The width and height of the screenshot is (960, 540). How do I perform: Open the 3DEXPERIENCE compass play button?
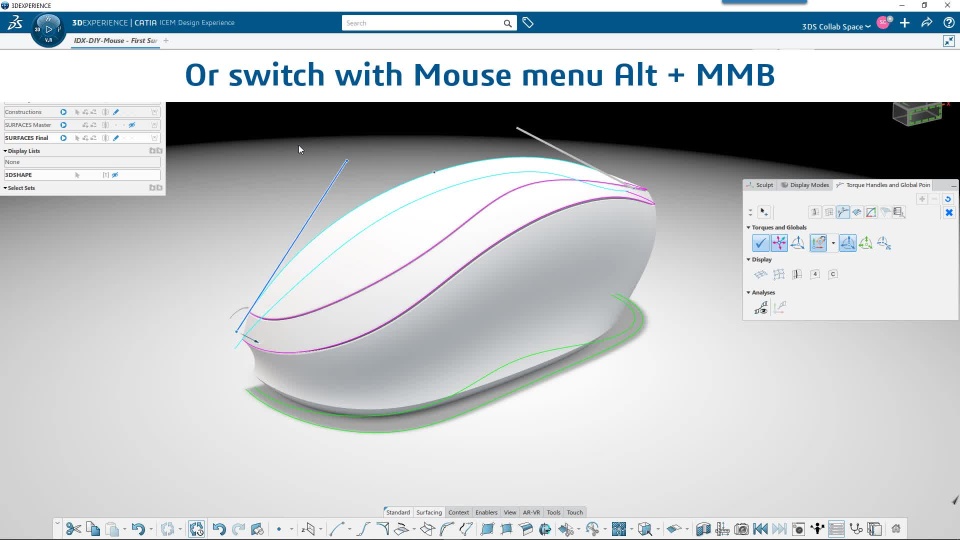[48, 29]
